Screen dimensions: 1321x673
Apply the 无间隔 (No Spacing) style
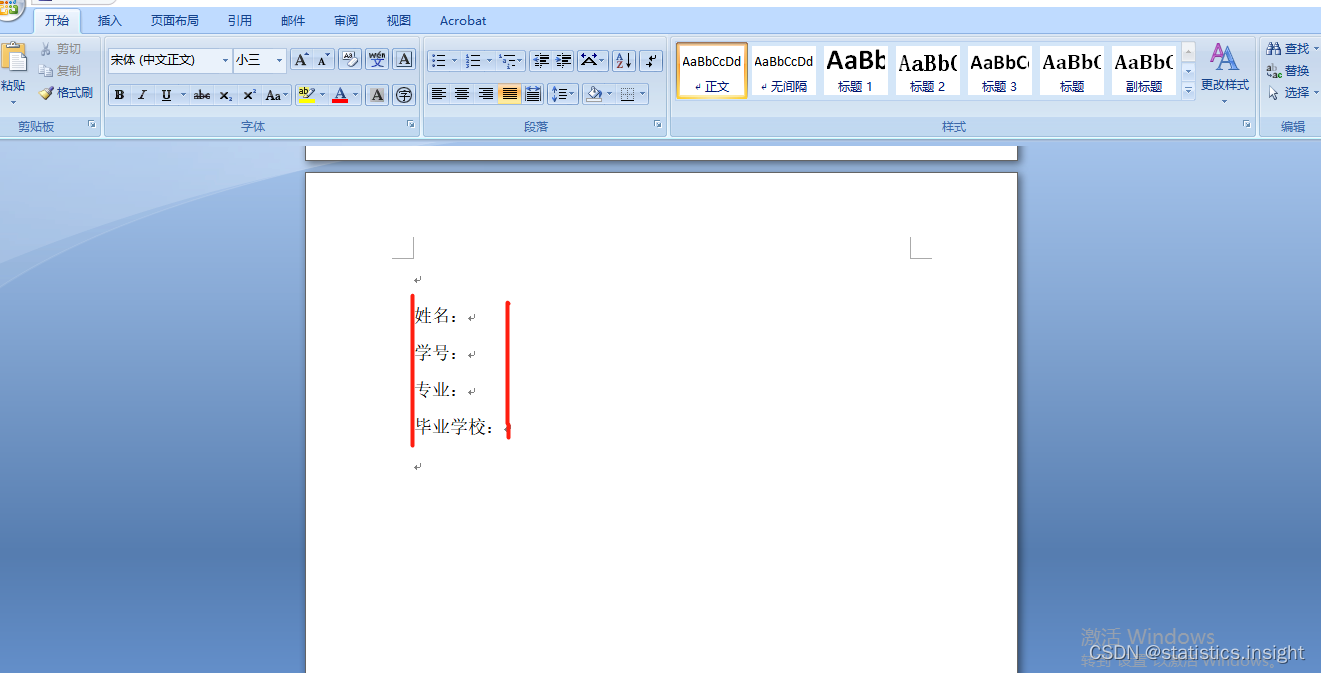(x=784, y=70)
